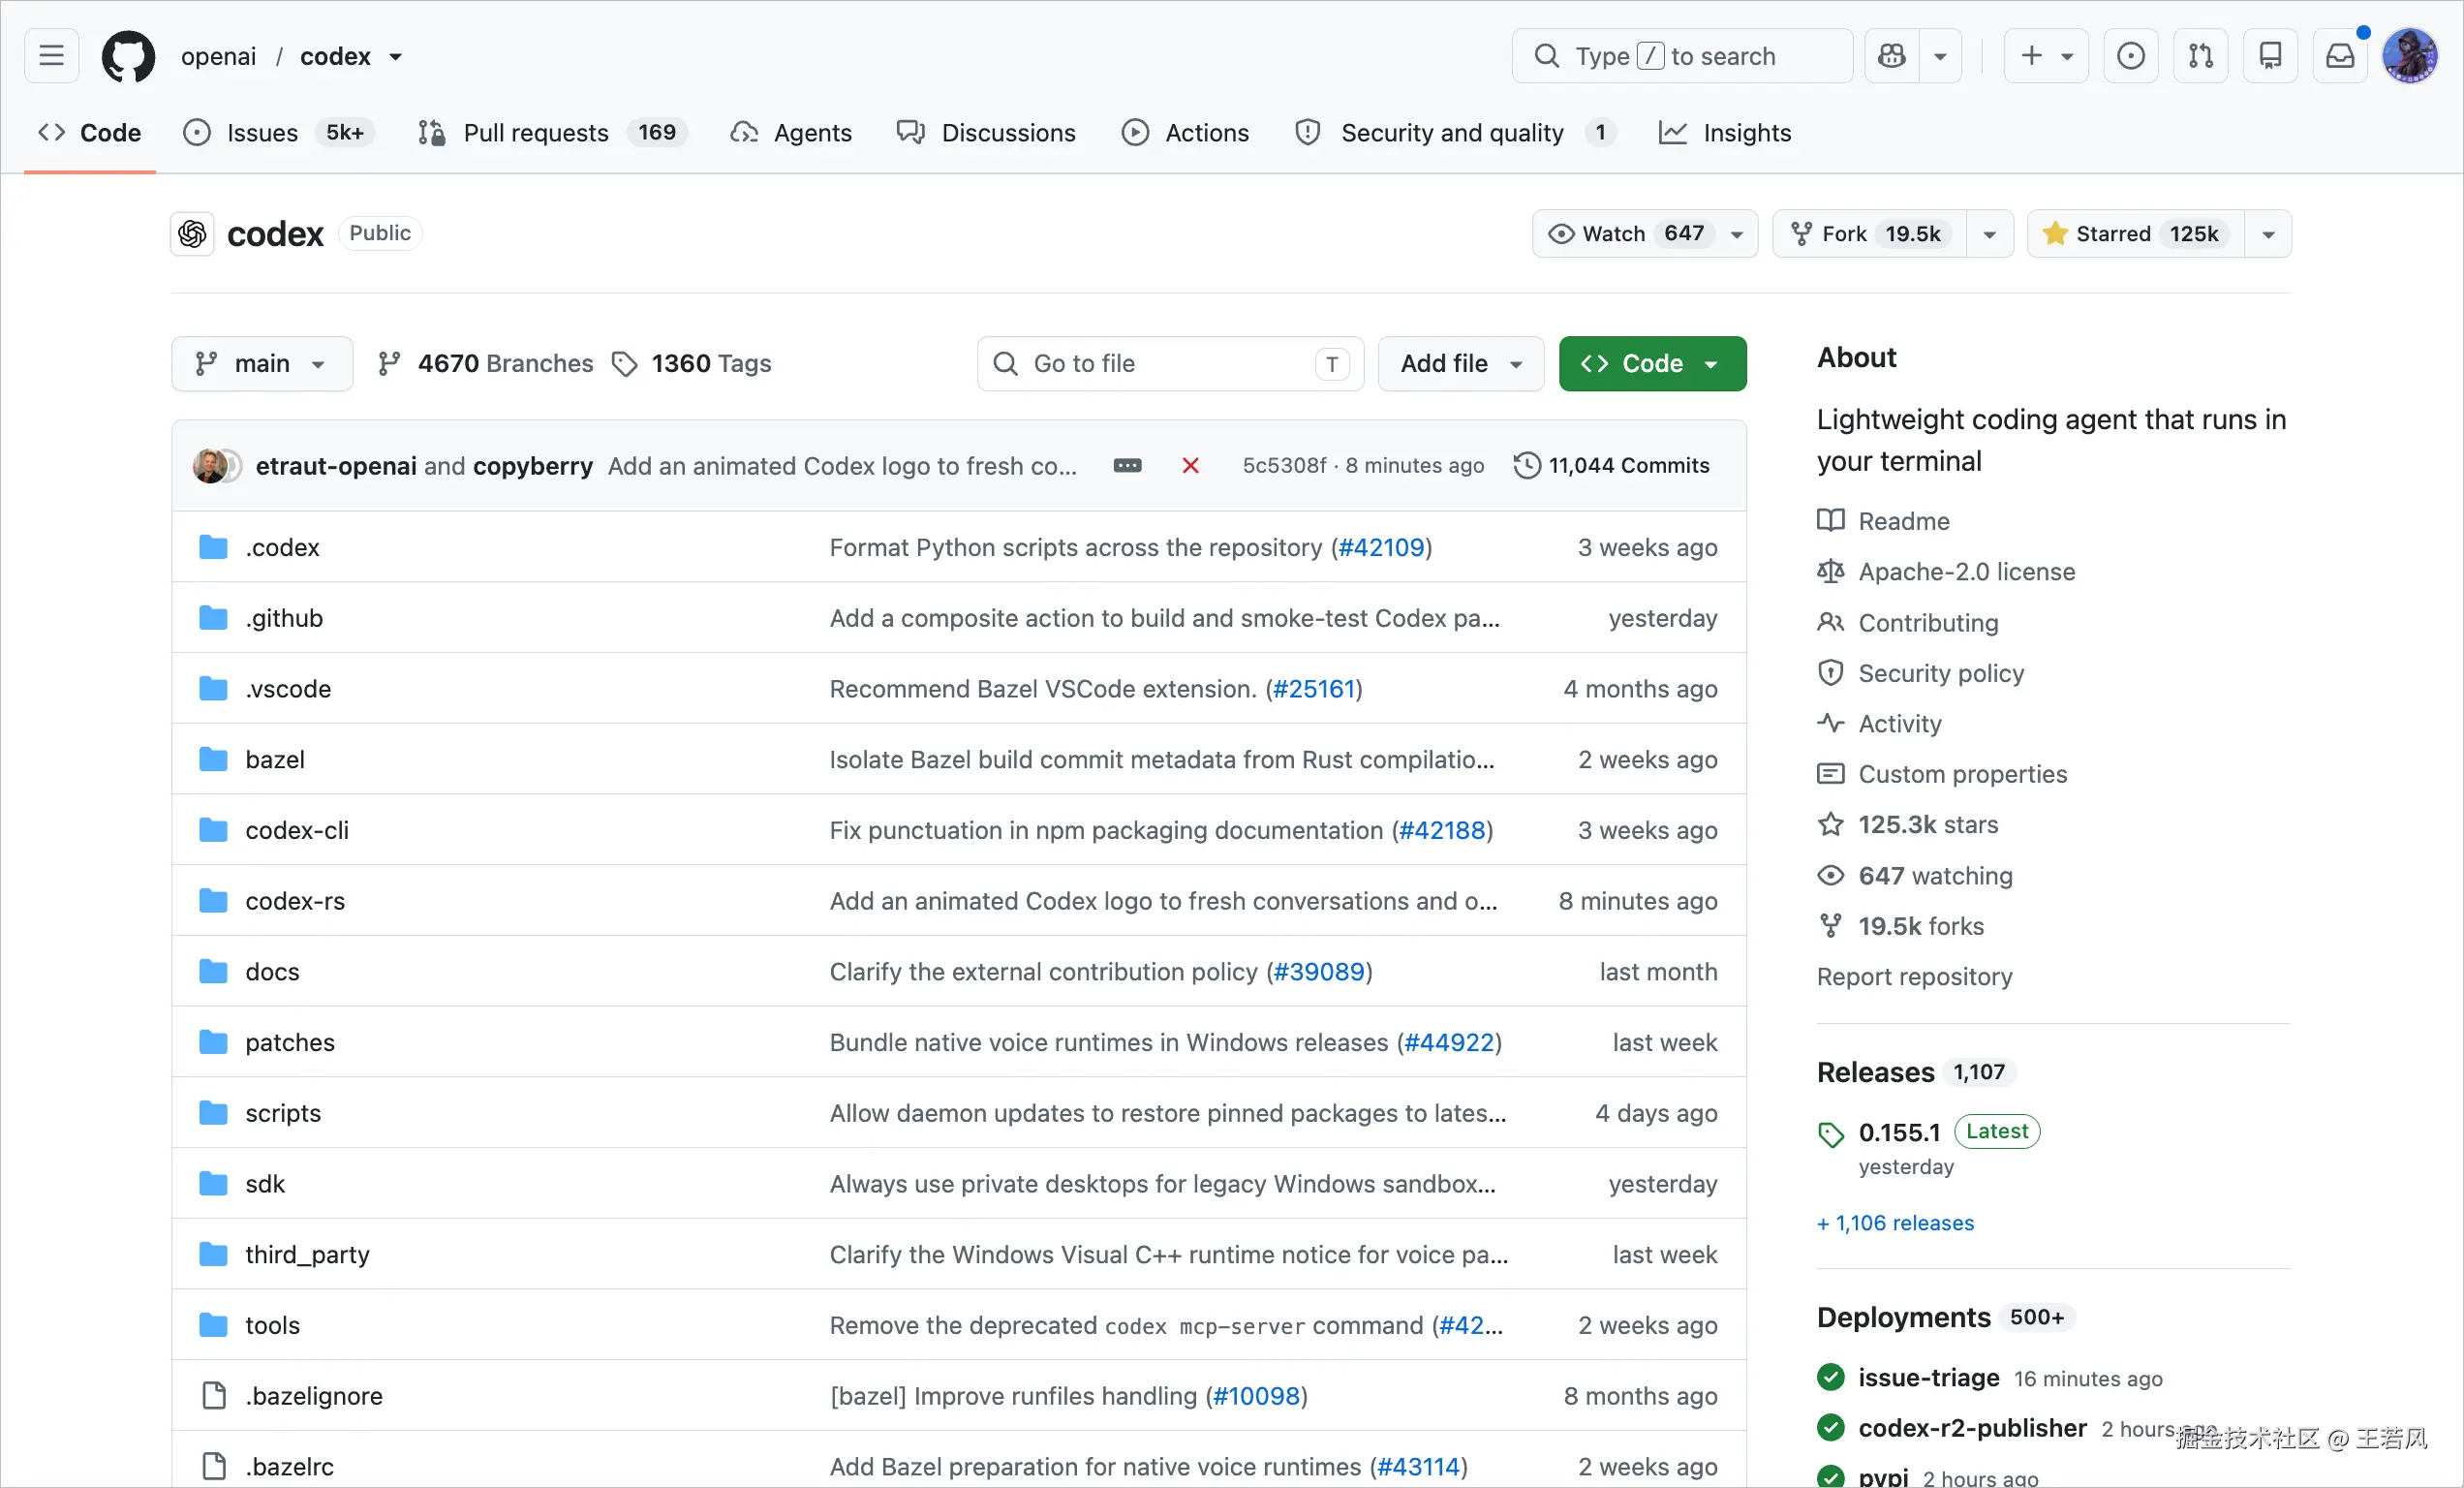Open the 11,044 Commits history
Screen dimensions: 2464x1488
pos(1612,466)
